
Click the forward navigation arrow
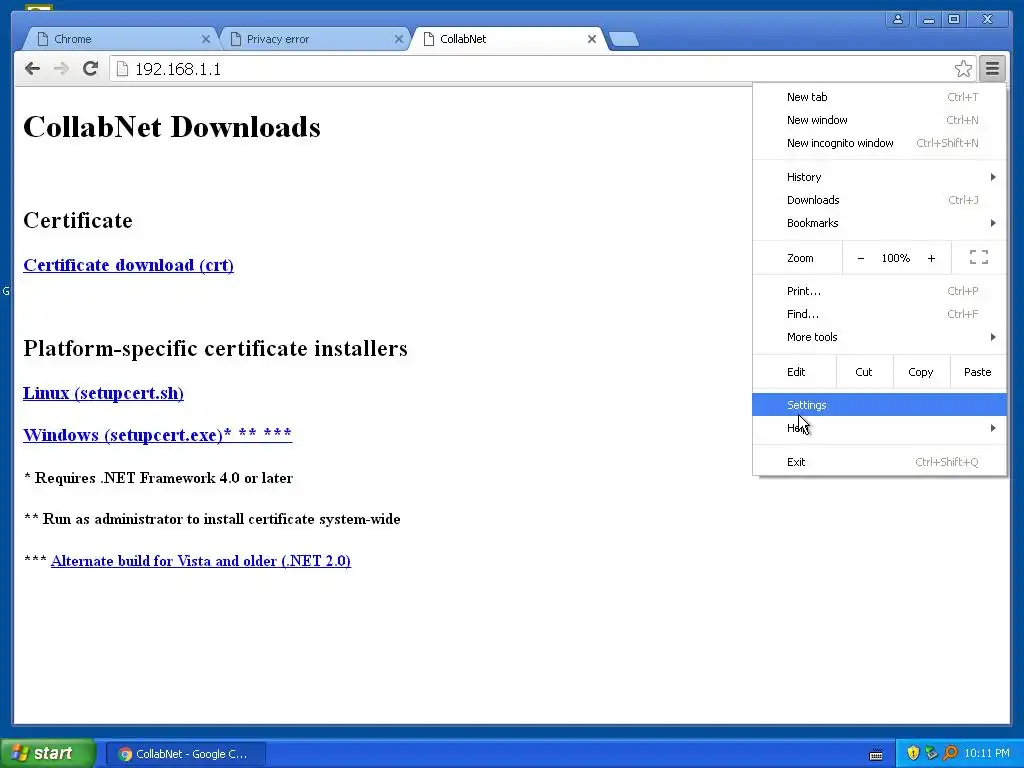click(x=61, y=69)
